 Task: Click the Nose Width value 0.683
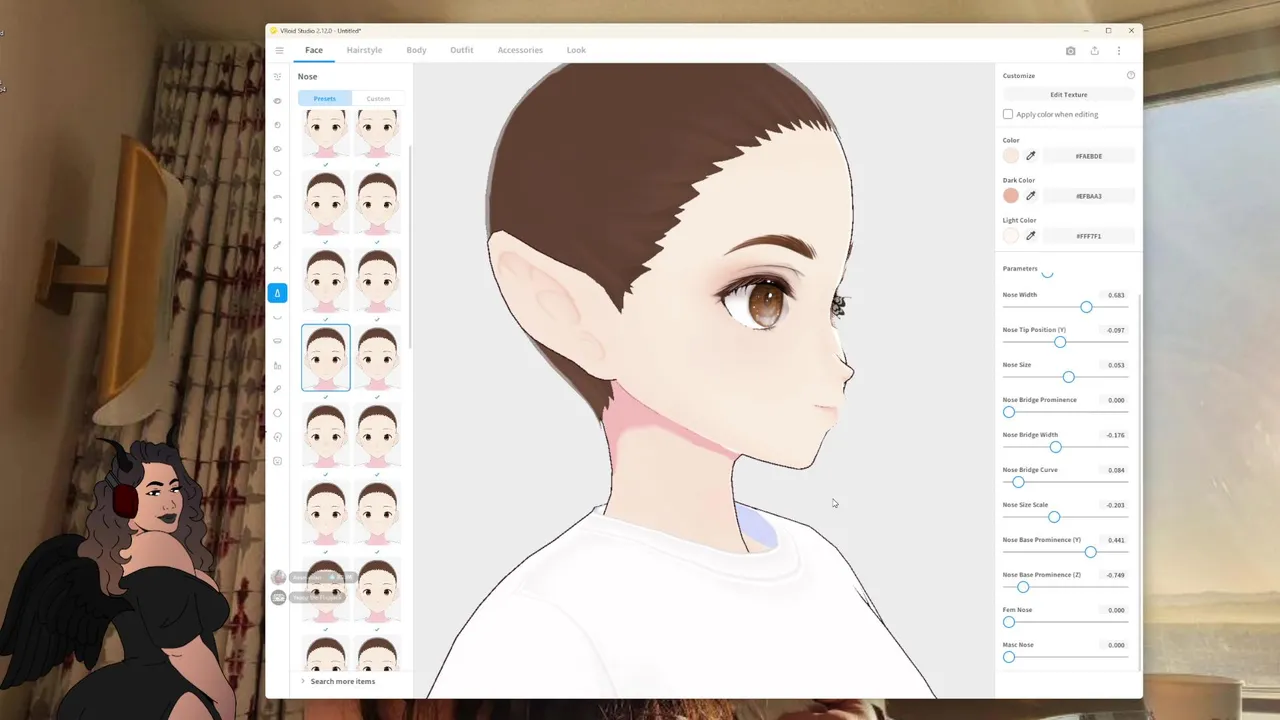click(1116, 295)
